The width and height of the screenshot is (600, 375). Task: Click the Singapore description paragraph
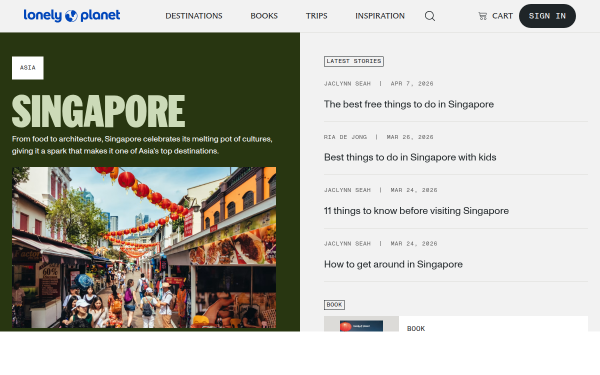click(x=142, y=145)
